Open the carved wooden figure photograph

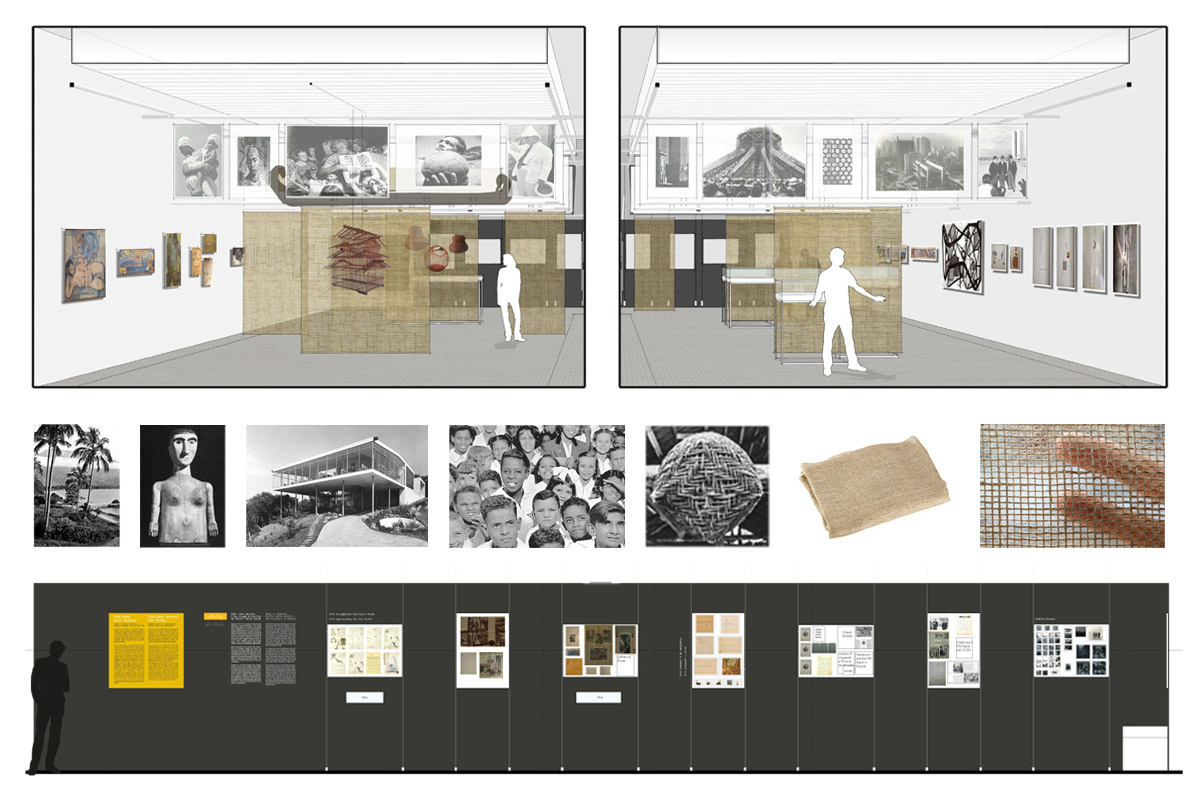pos(182,486)
